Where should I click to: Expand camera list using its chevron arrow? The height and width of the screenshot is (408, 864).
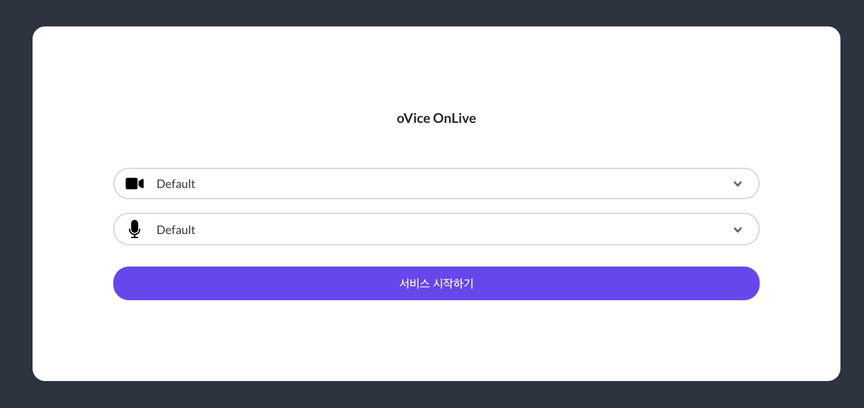click(x=738, y=184)
